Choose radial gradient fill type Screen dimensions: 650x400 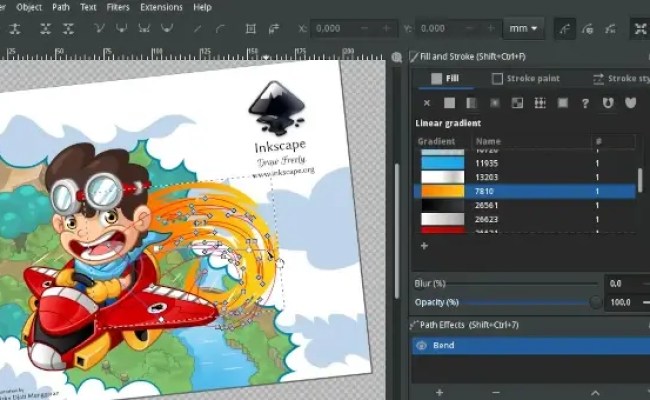click(x=495, y=103)
